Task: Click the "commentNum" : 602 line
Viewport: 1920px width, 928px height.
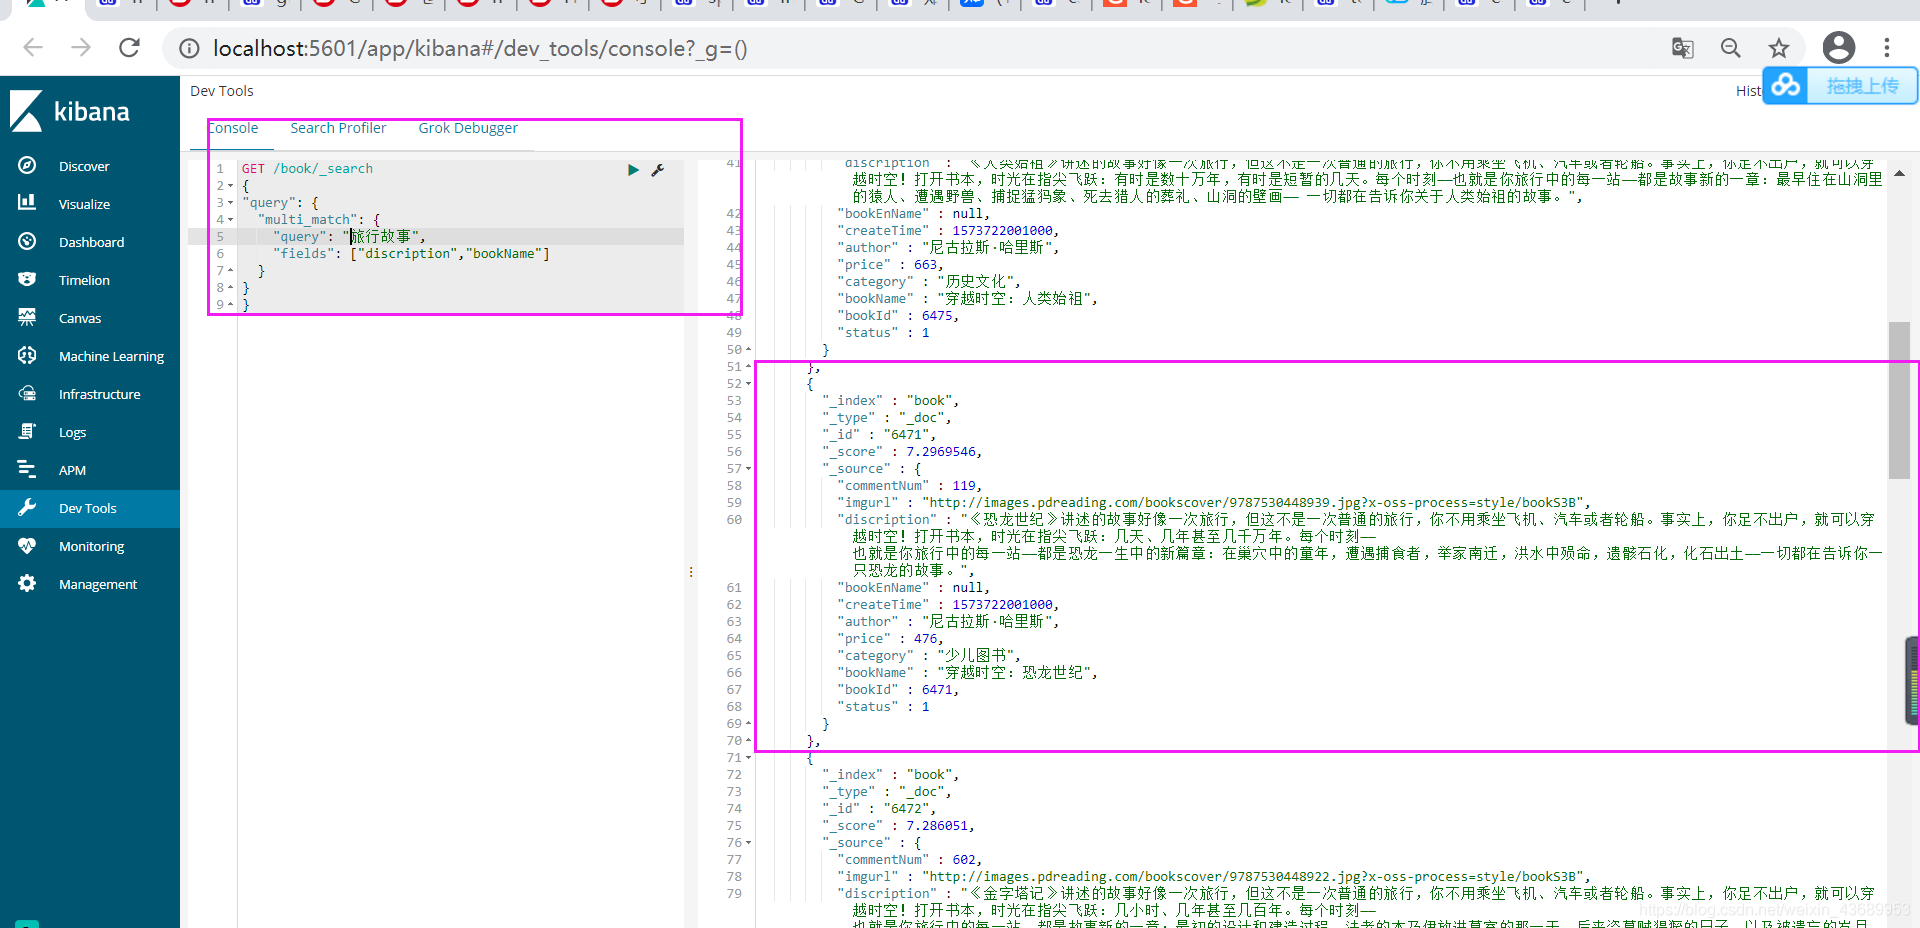Action: (x=910, y=860)
